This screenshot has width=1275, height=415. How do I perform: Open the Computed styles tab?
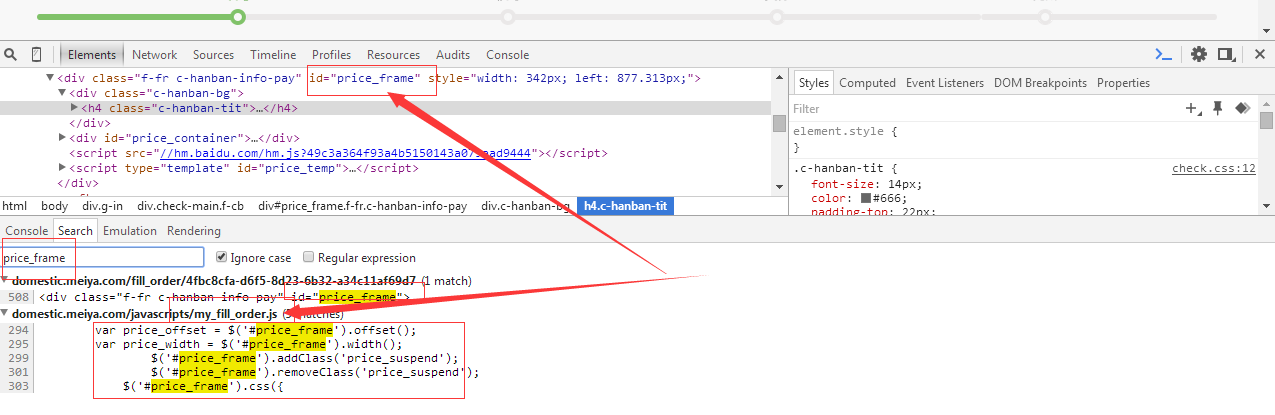click(x=867, y=83)
